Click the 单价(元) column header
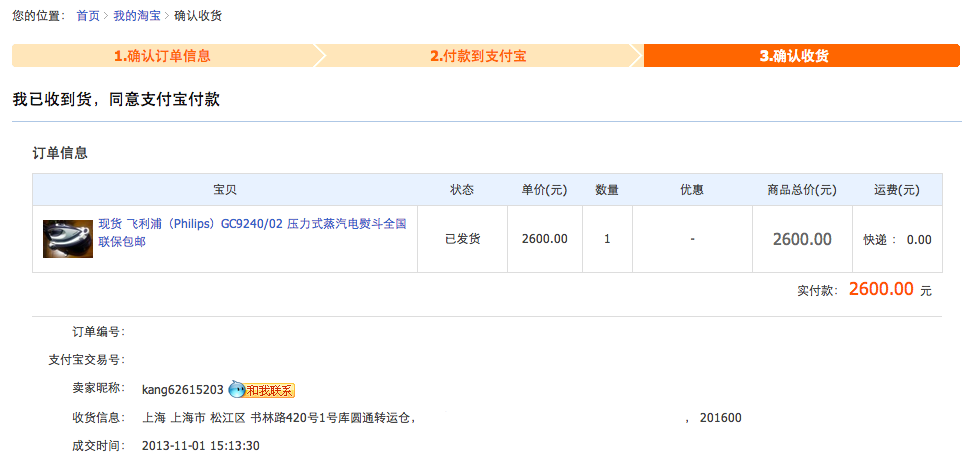This screenshot has width=967, height=469. click(x=545, y=190)
